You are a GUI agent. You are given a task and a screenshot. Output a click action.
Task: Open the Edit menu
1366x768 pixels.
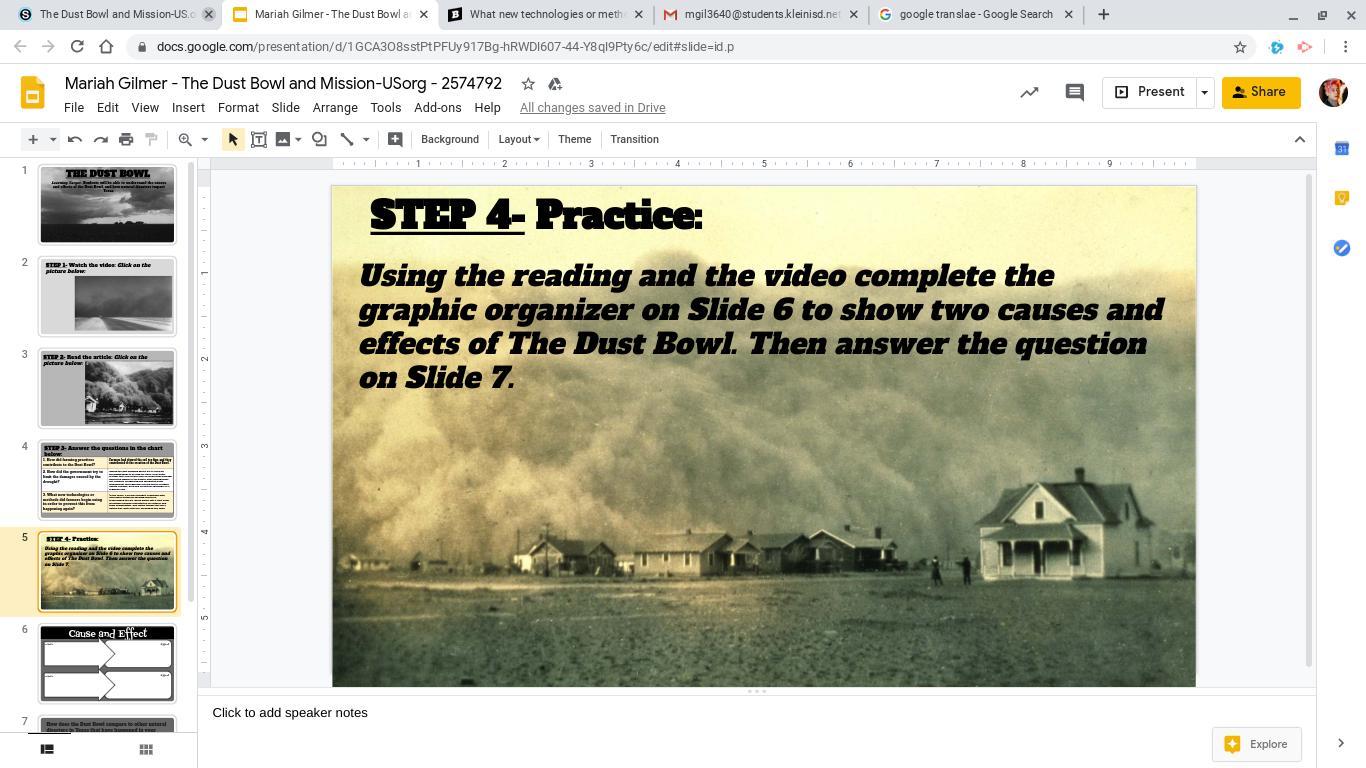[x=107, y=108]
